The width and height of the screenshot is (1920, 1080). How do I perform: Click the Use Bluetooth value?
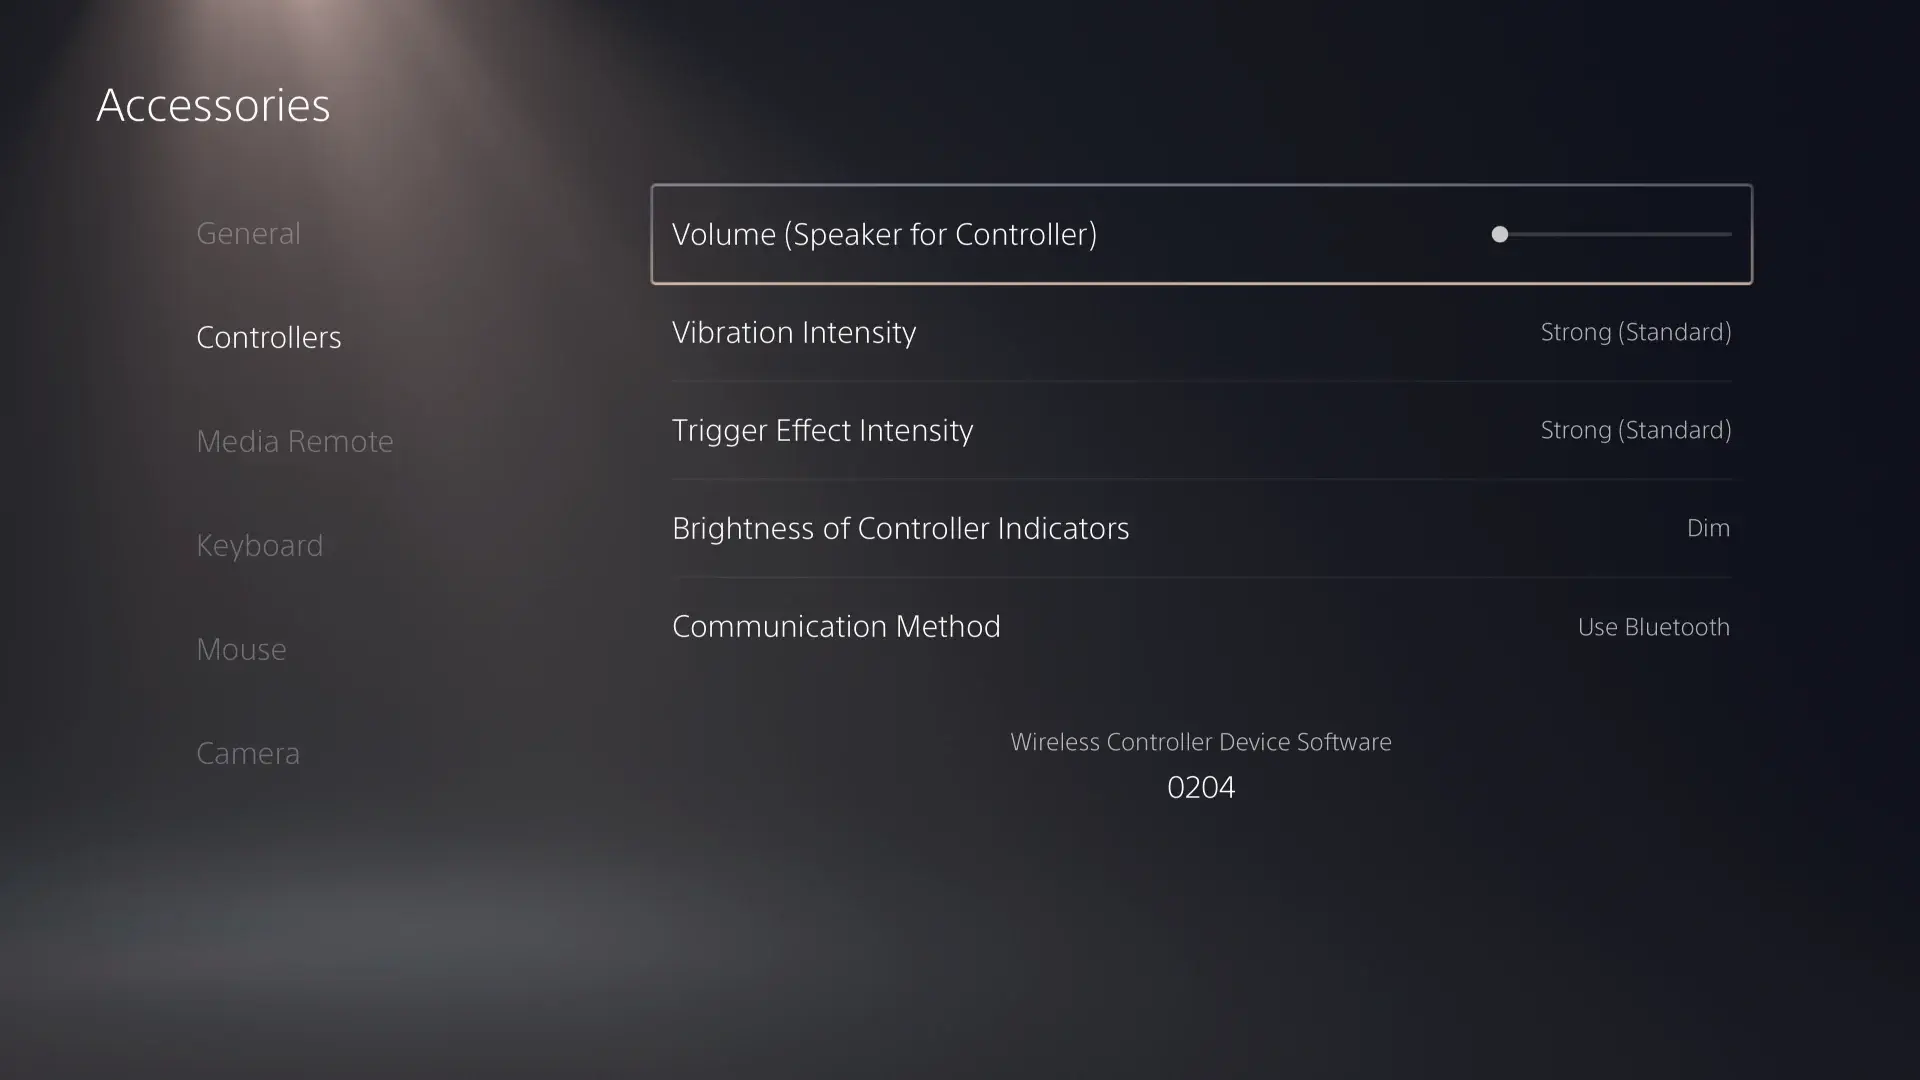(x=1653, y=627)
